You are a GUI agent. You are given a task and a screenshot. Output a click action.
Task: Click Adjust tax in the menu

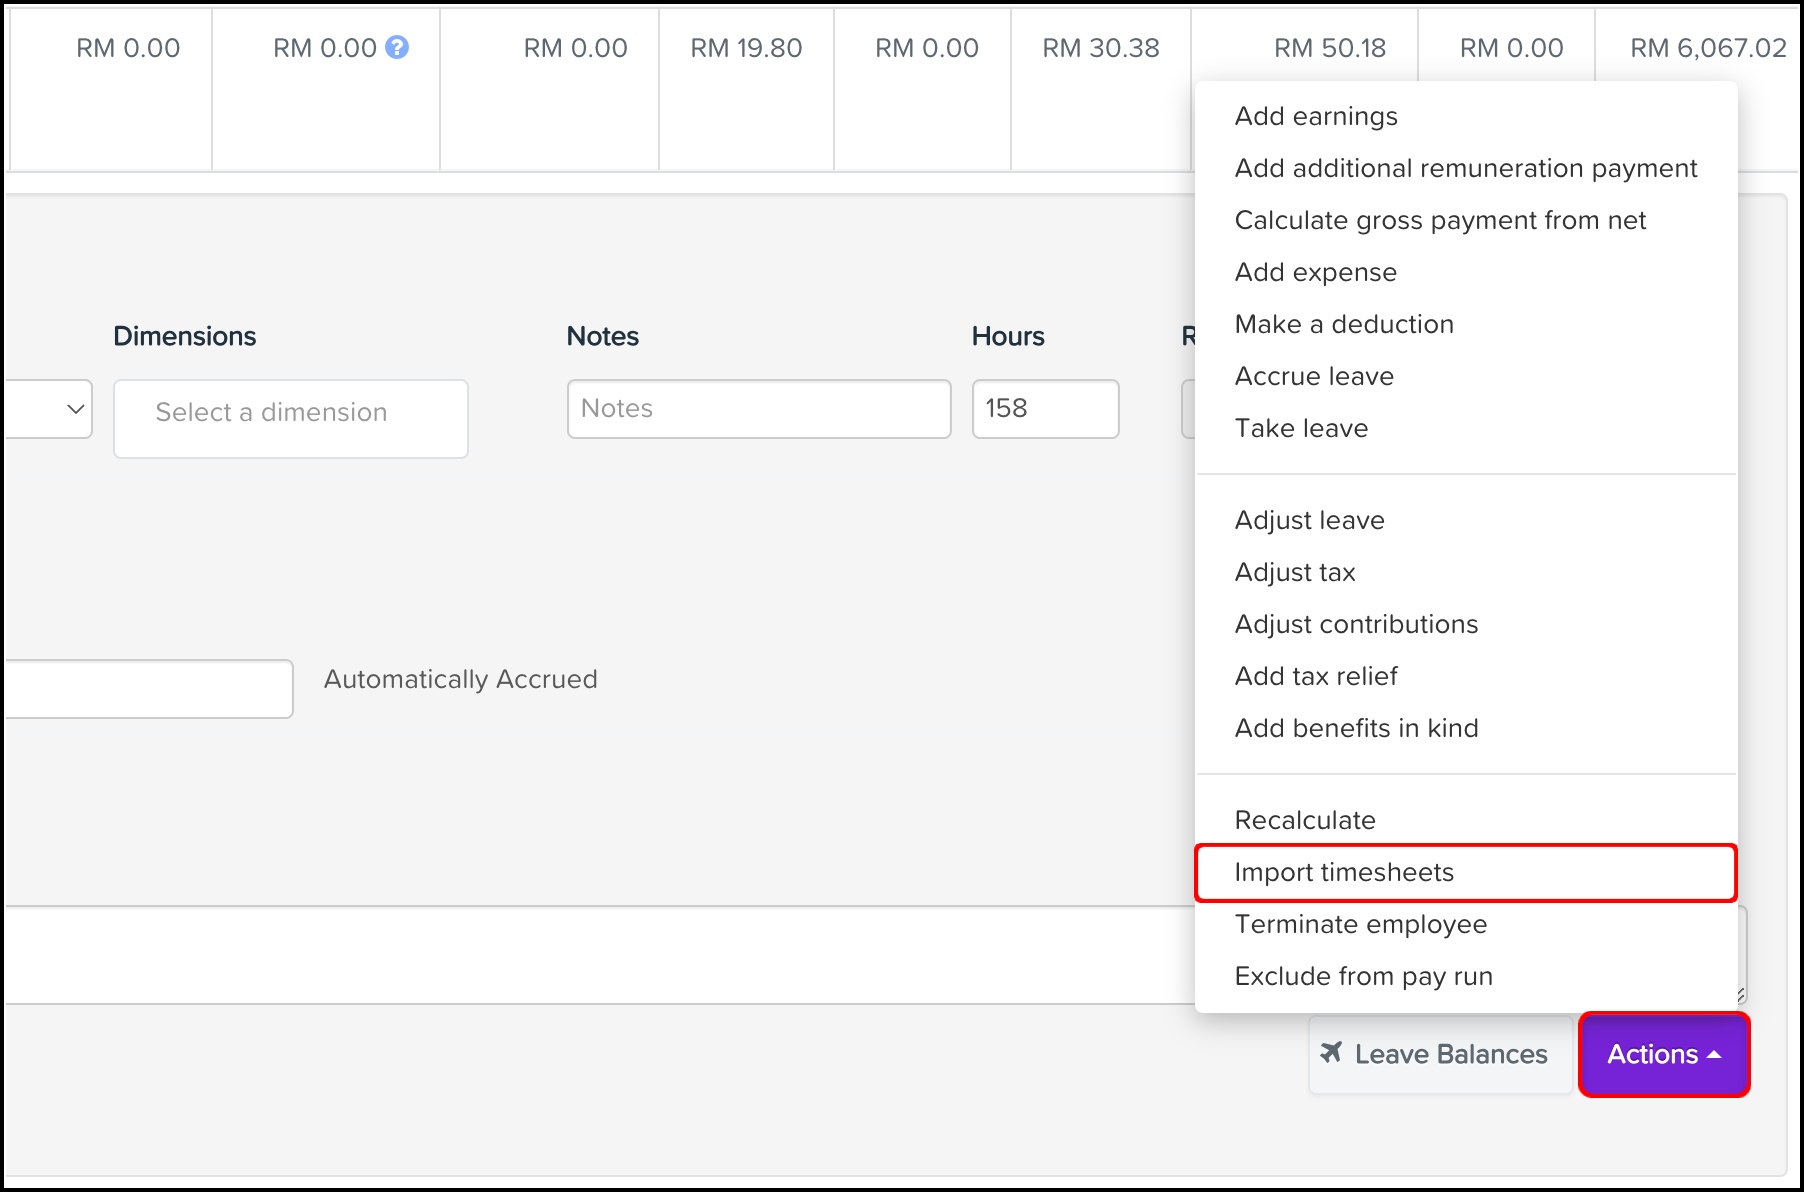tap(1294, 572)
